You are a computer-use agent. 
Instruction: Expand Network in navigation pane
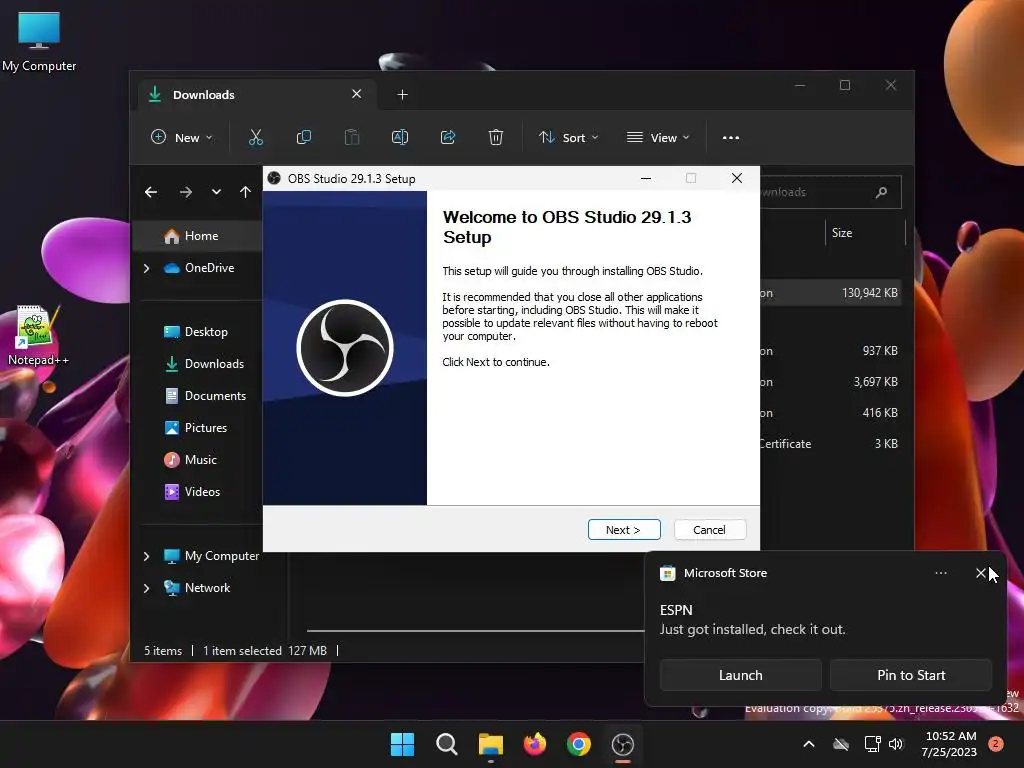point(146,588)
